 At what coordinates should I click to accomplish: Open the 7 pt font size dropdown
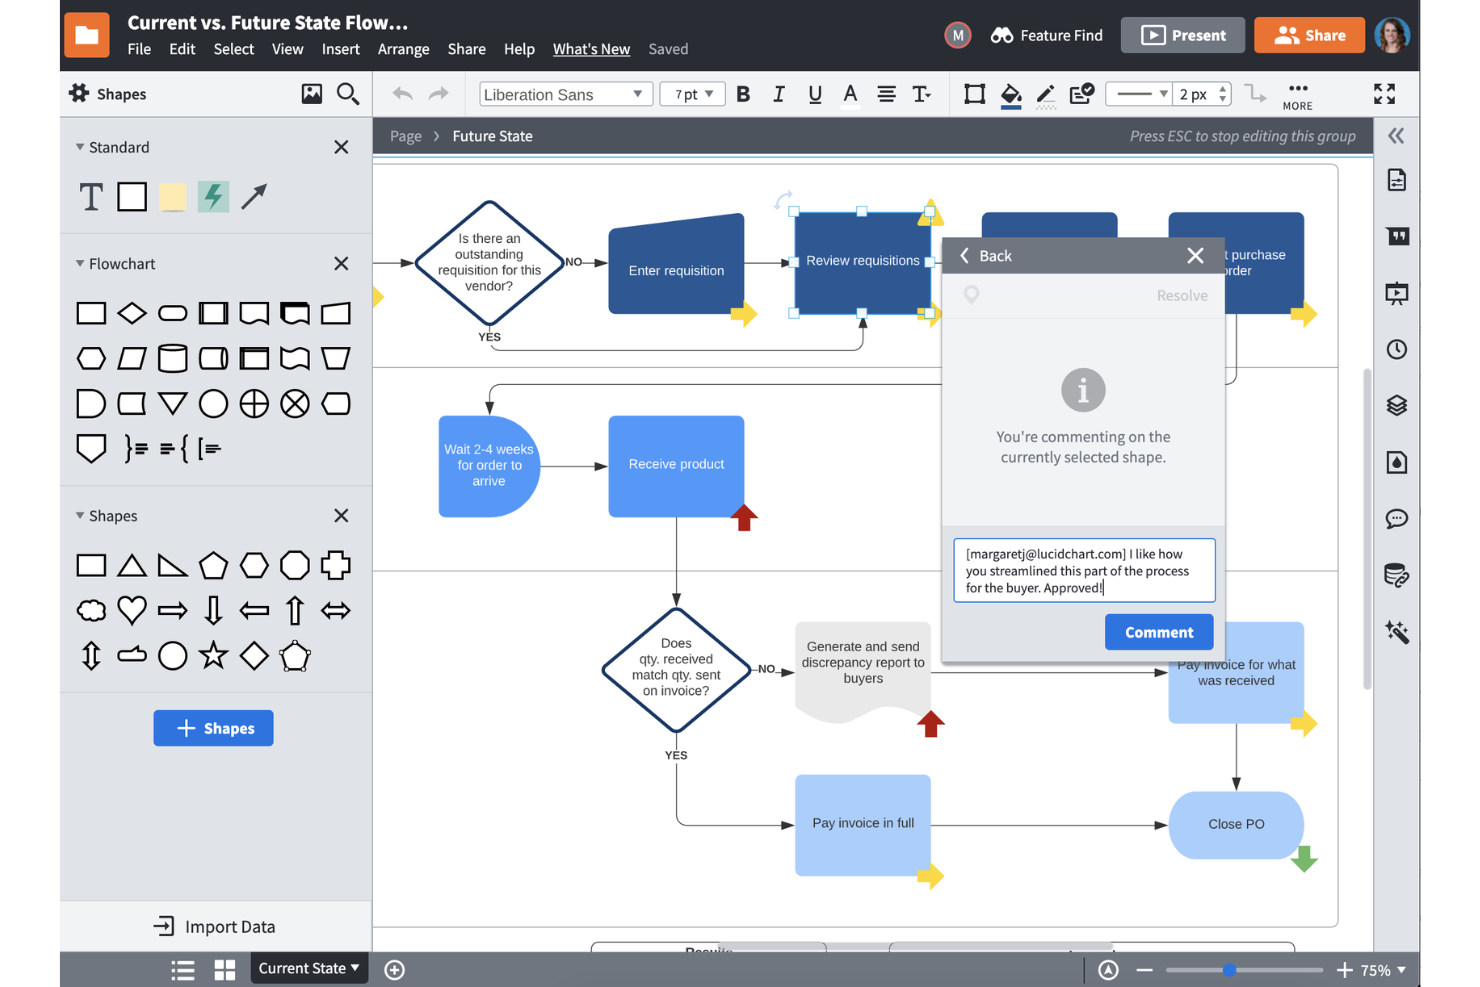693,94
